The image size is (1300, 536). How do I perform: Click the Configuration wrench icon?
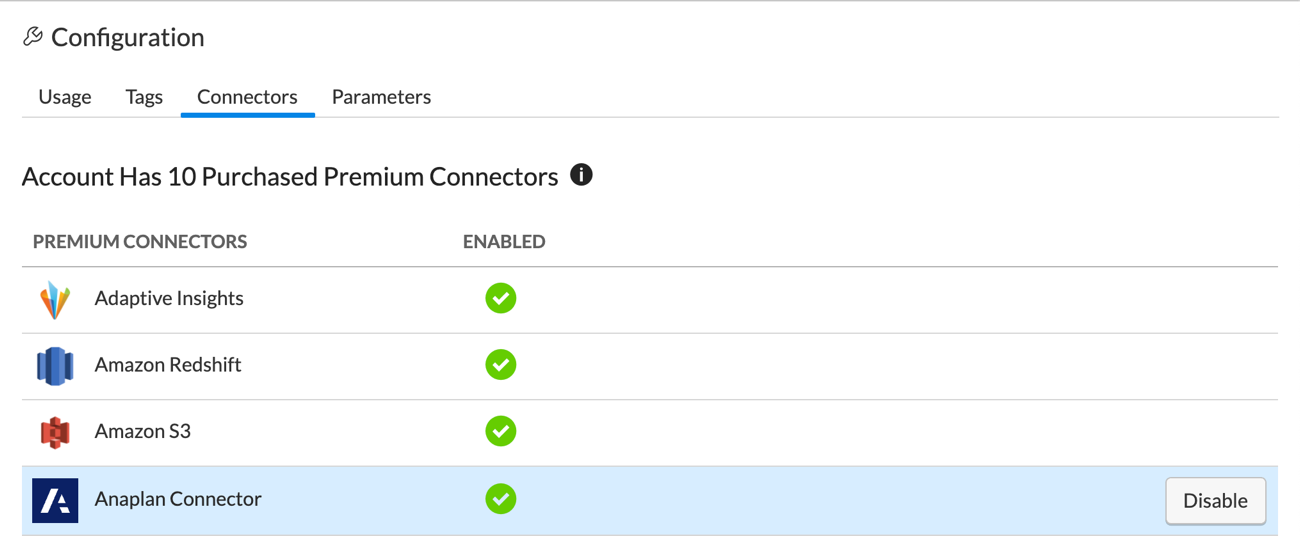(x=33, y=37)
